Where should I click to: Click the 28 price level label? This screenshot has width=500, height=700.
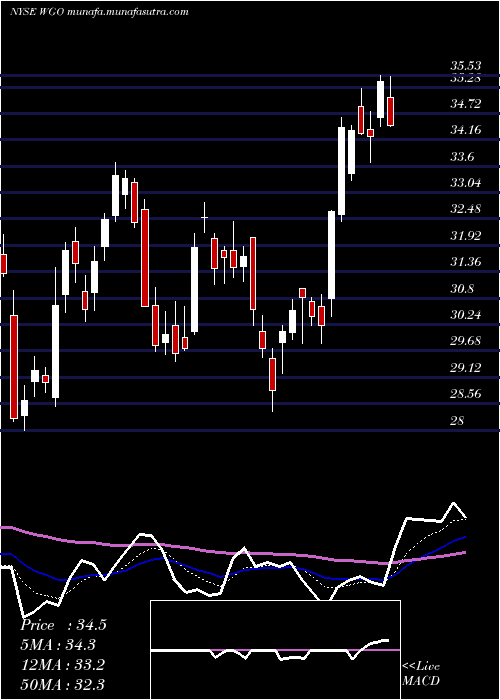tap(457, 421)
